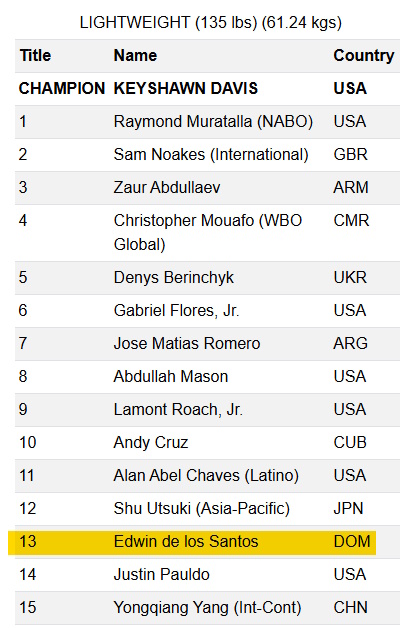Screen dimensions: 400x628
Task: Click the Title column header
Action: click(x=35, y=56)
